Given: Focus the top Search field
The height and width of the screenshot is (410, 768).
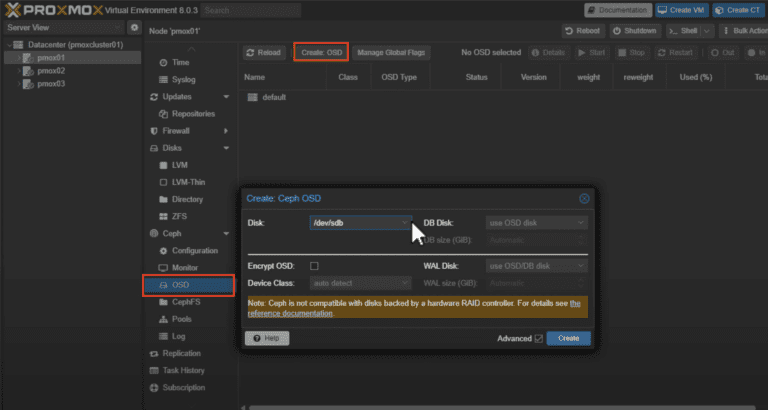Looking at the screenshot, I should click(x=251, y=10).
